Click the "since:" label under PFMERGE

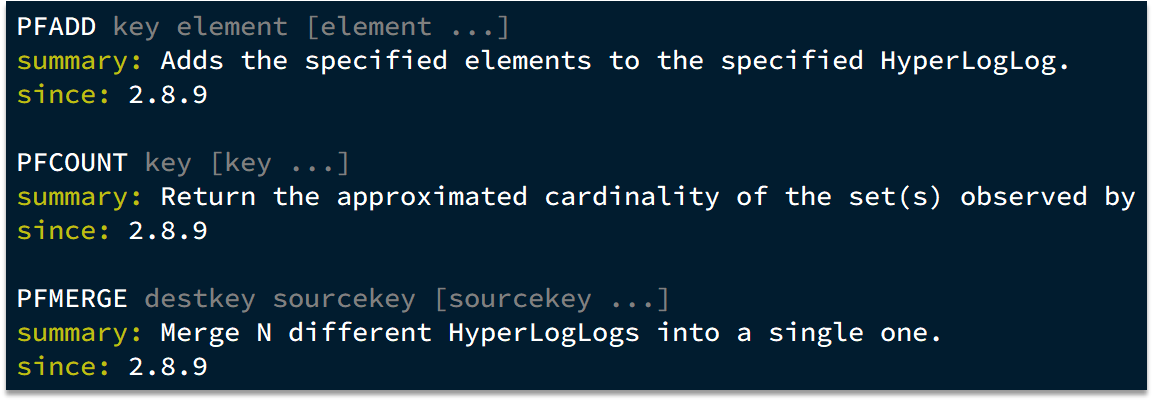click(63, 367)
